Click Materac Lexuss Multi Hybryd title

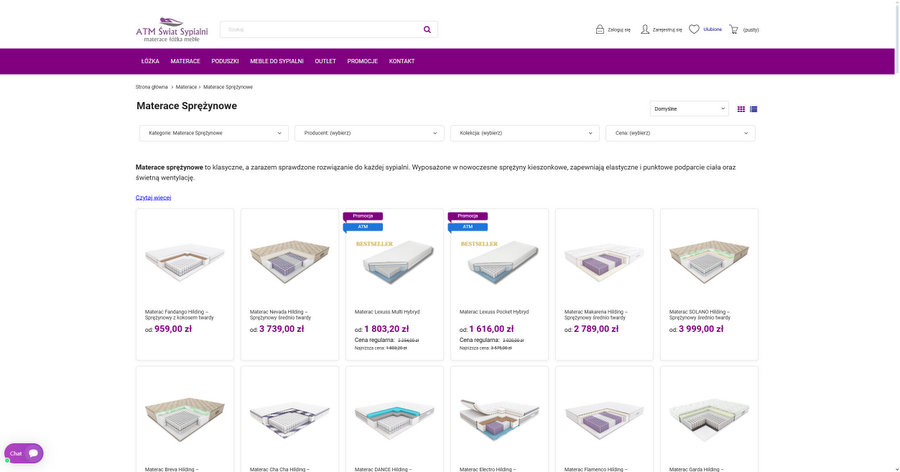(387, 312)
